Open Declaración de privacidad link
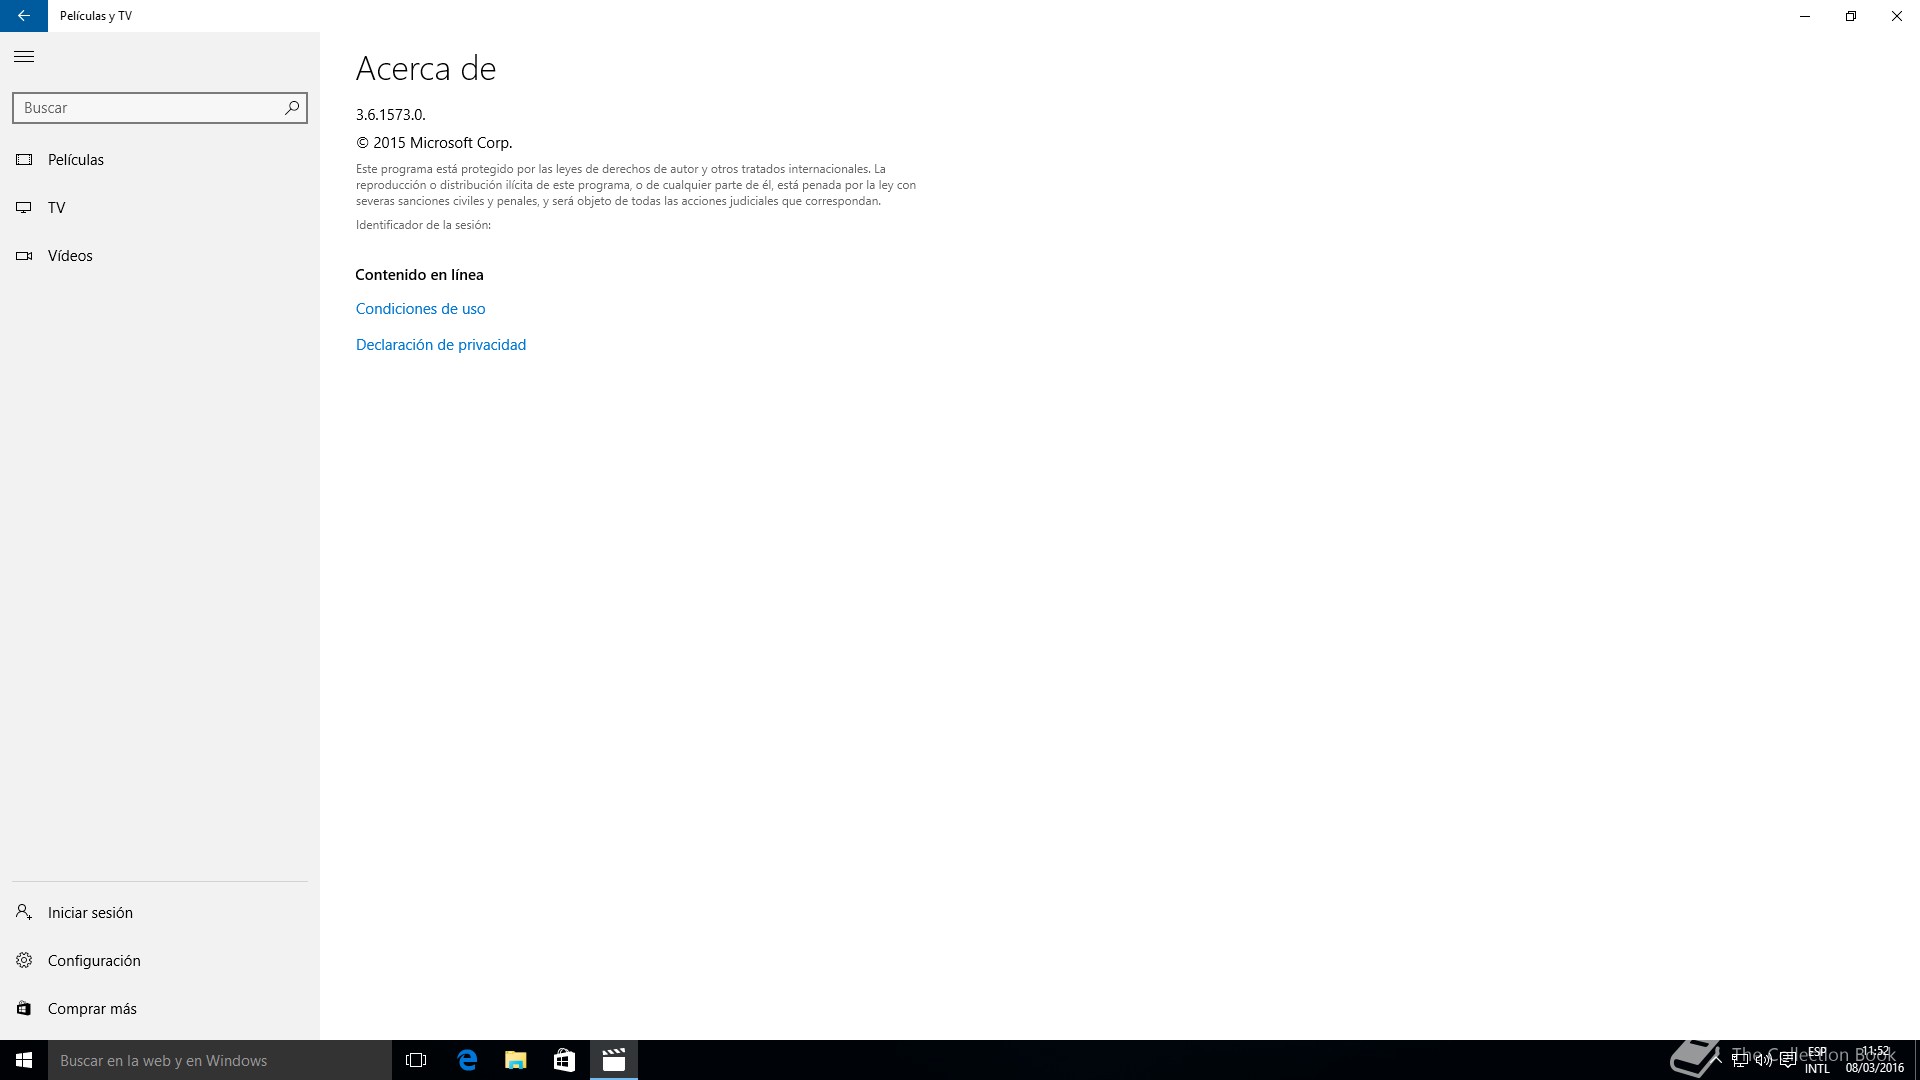Image resolution: width=1920 pixels, height=1080 pixels. (x=441, y=345)
